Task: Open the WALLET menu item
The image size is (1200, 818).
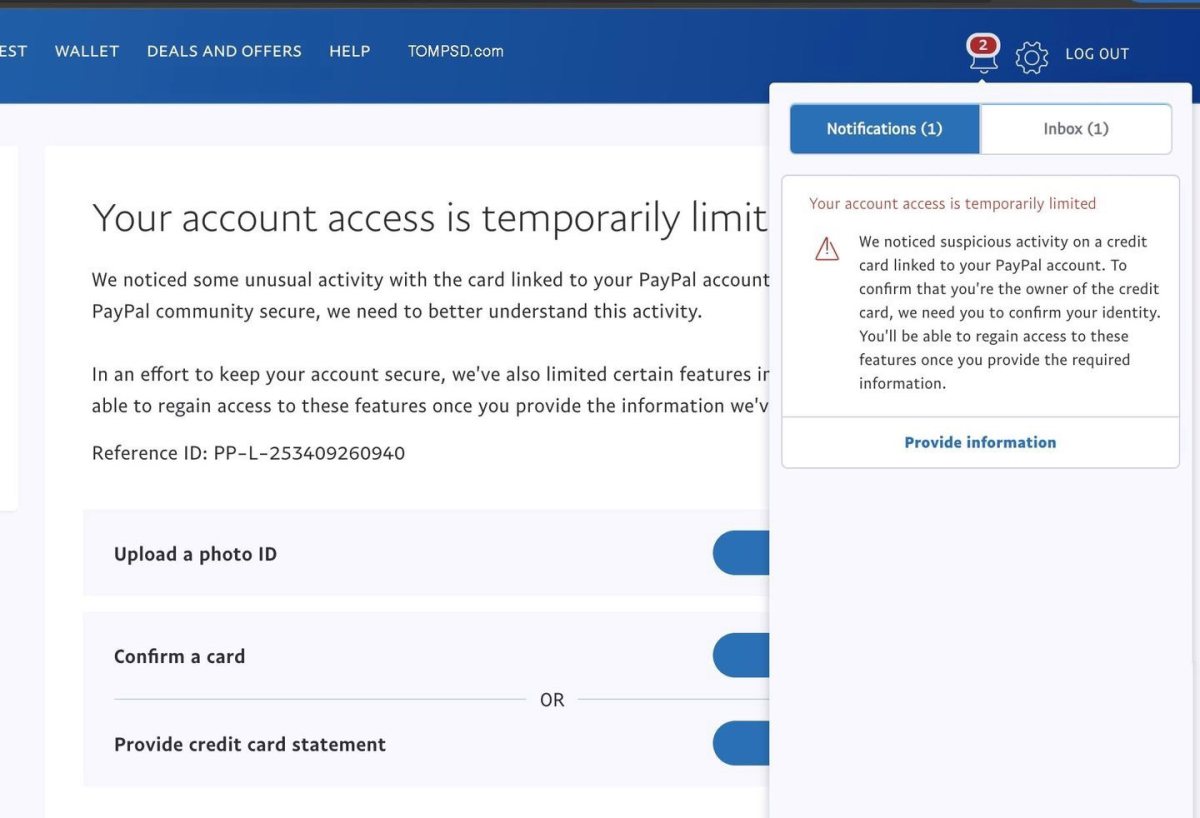Action: coord(87,51)
